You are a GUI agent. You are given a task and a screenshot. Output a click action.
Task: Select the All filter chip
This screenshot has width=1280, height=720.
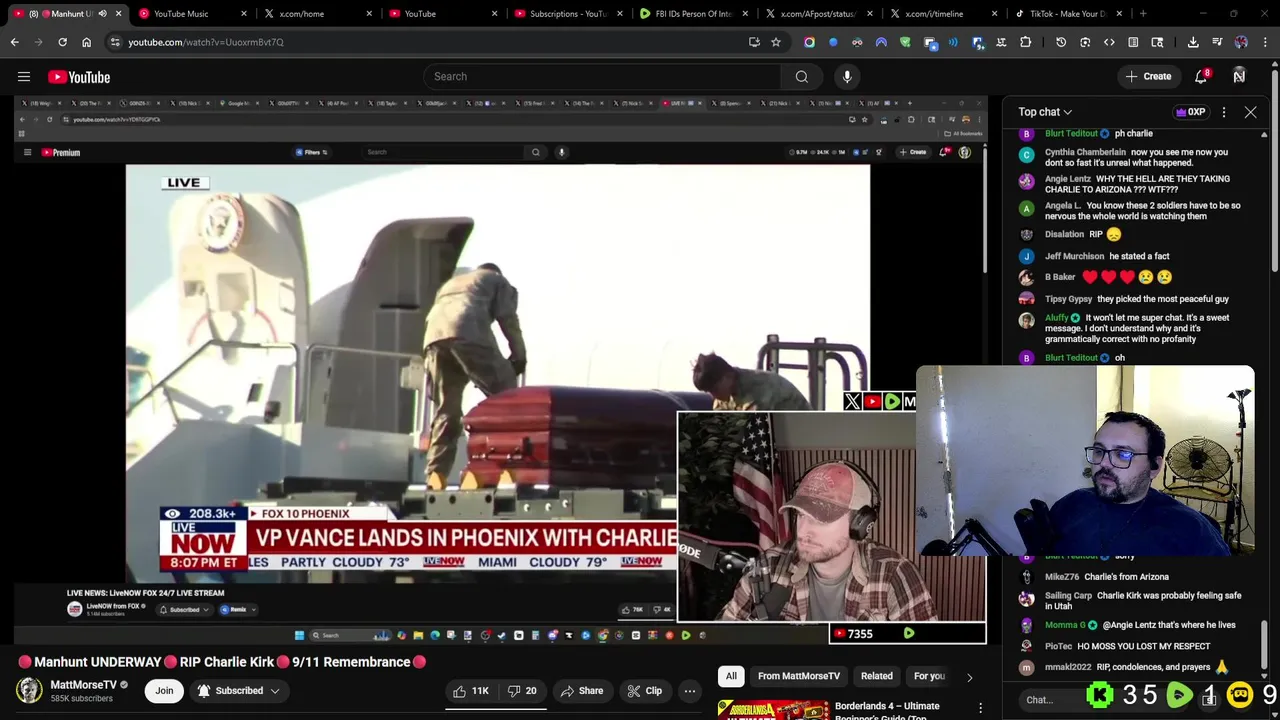731,677
